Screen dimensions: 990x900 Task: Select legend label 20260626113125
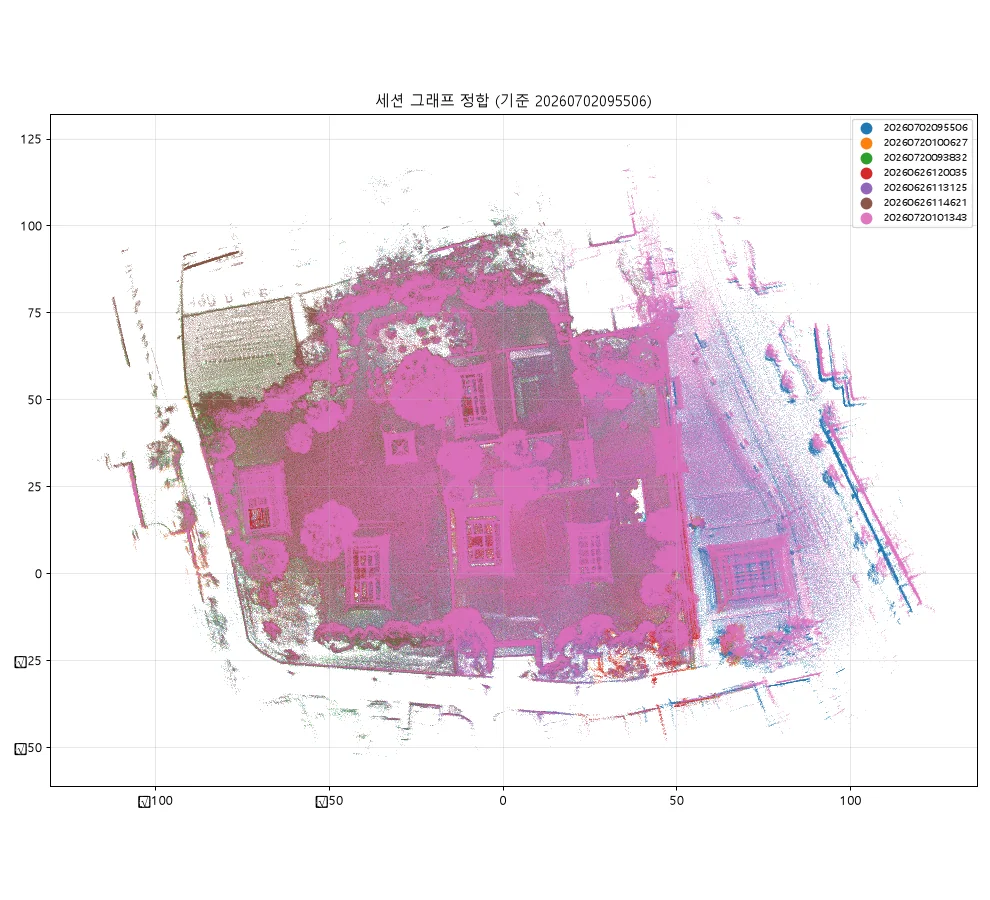[925, 188]
